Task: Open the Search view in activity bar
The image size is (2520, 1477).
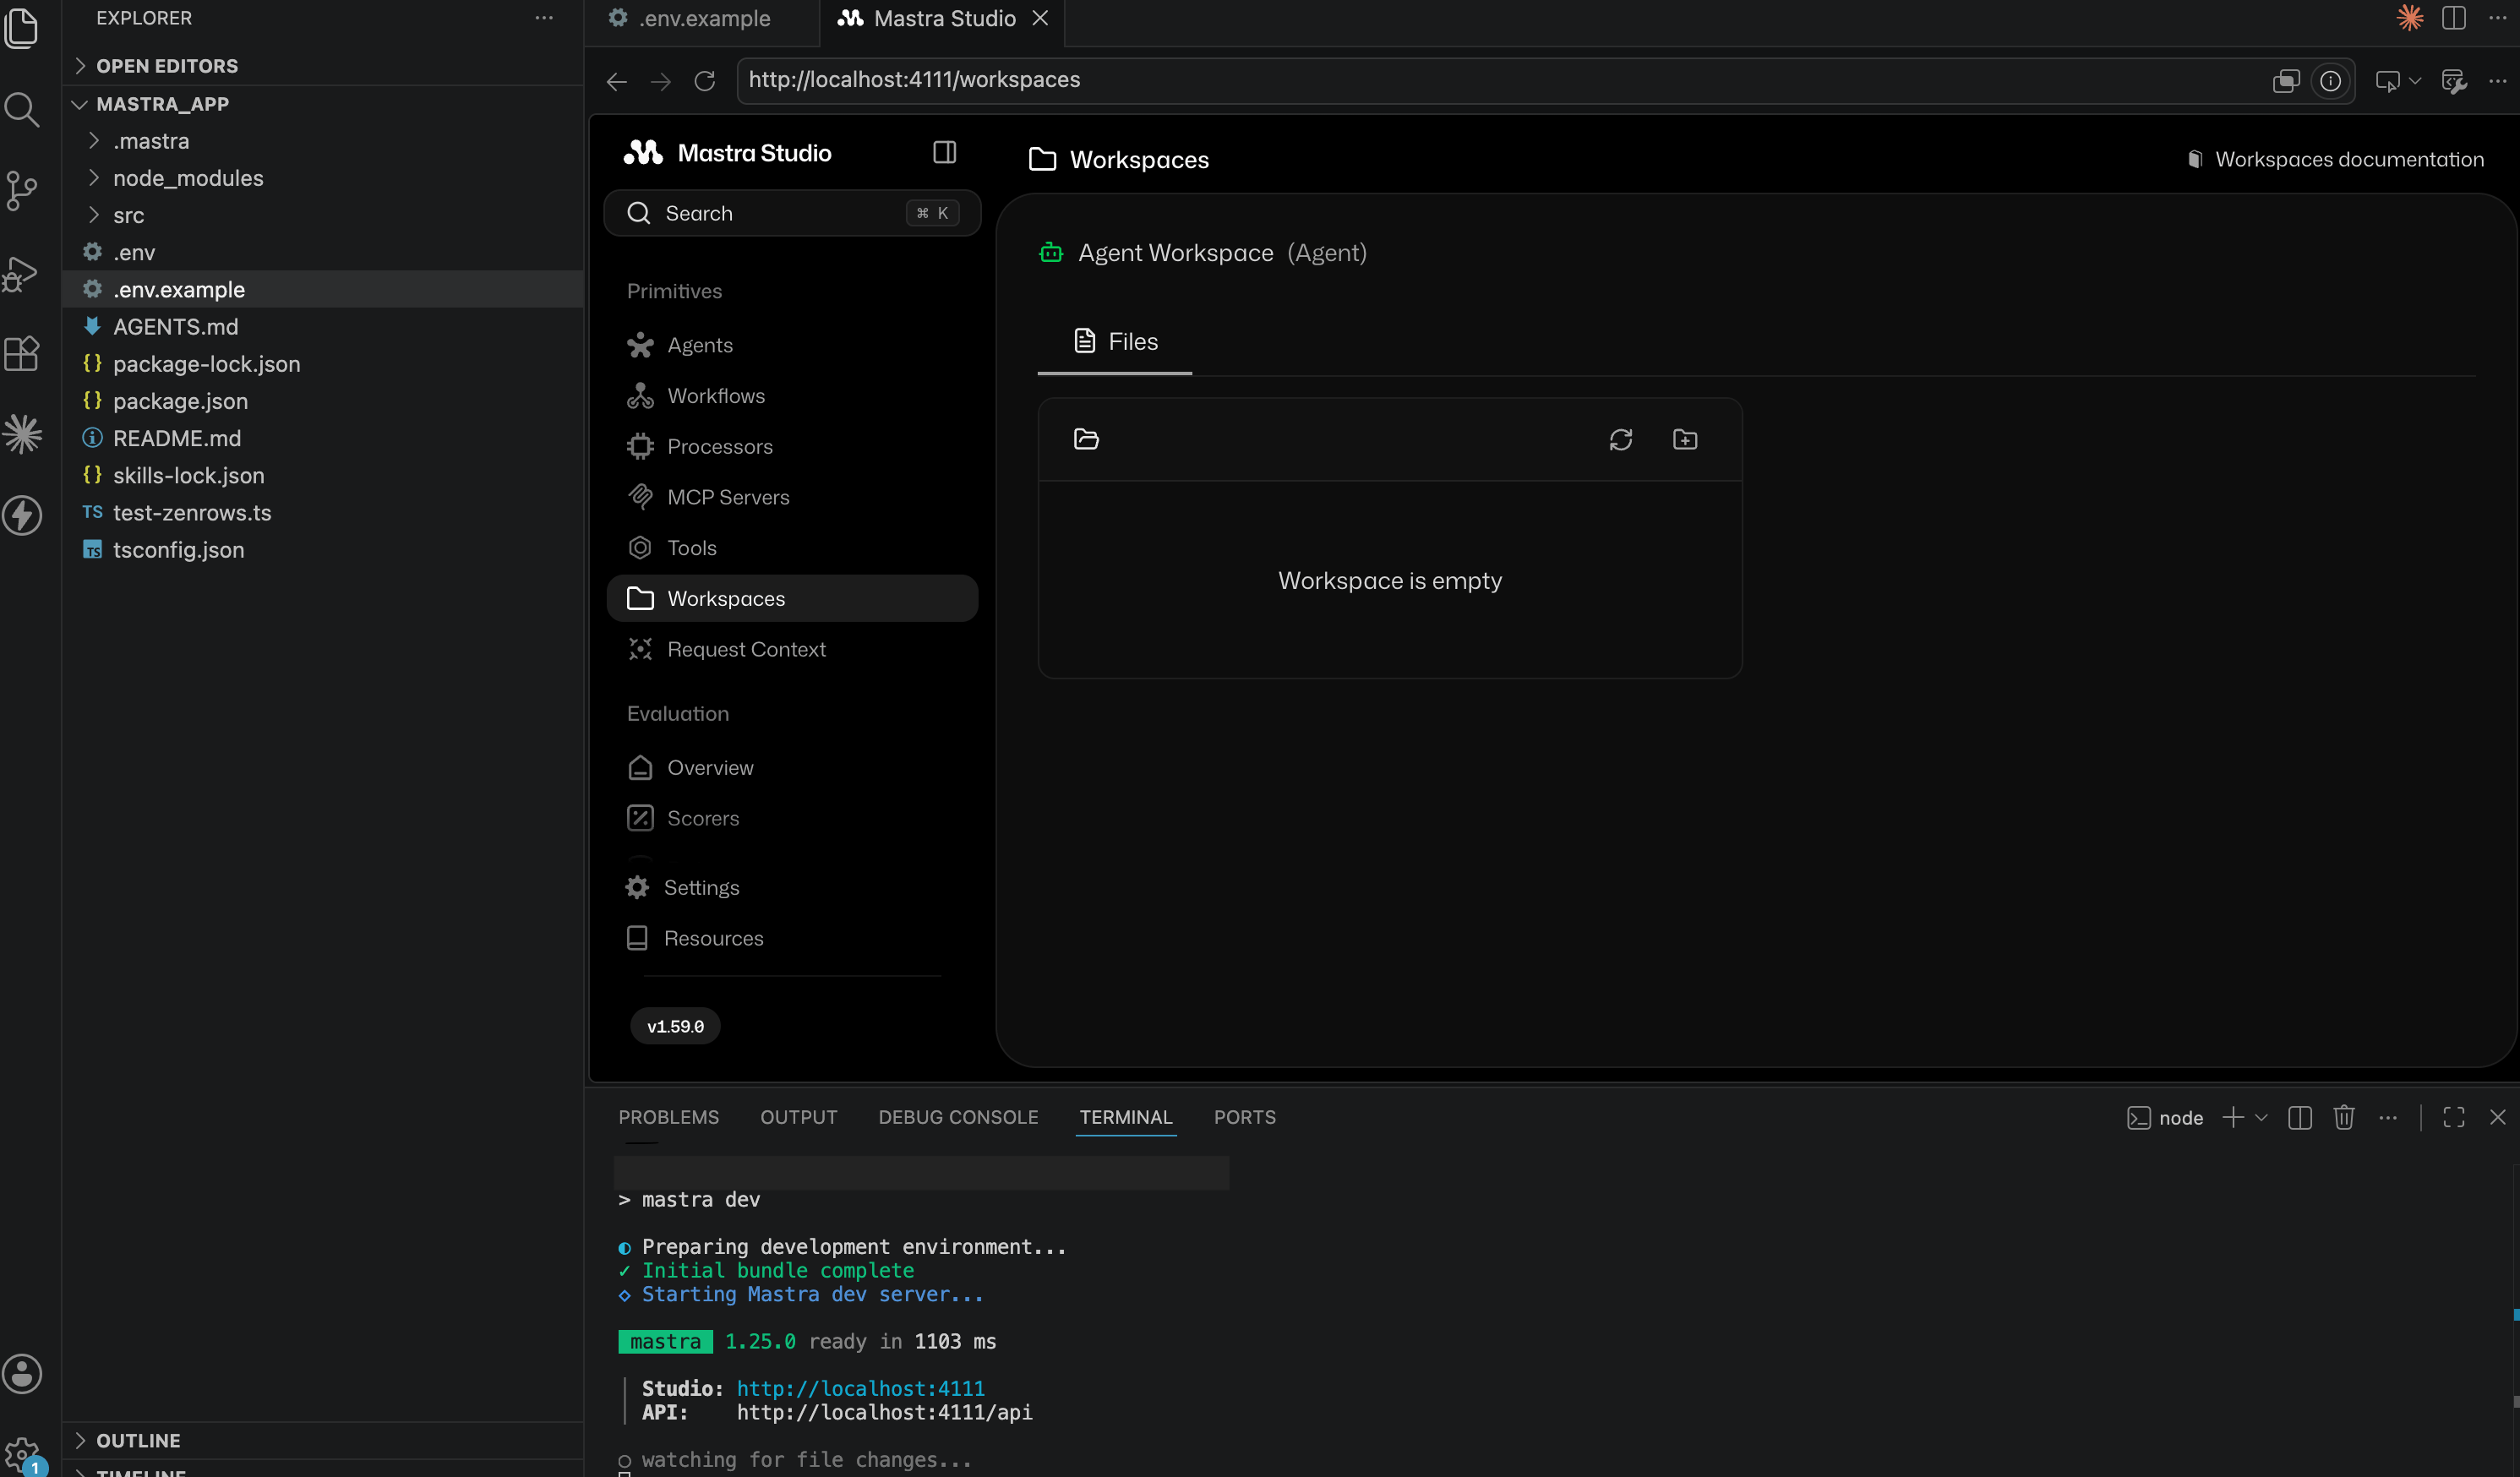Action: [22, 108]
